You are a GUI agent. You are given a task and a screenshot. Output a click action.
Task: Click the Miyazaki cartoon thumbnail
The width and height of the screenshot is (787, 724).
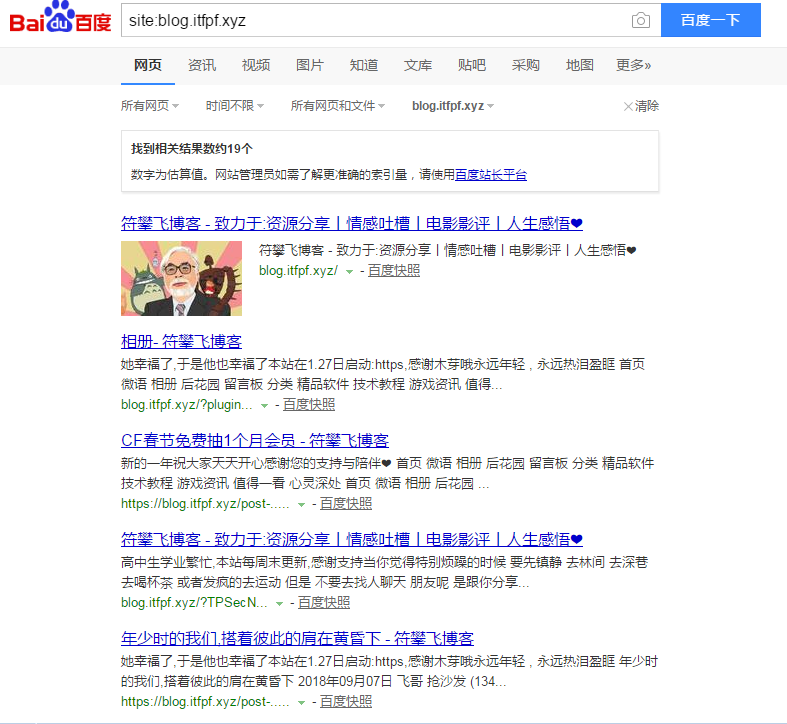tap(181, 278)
